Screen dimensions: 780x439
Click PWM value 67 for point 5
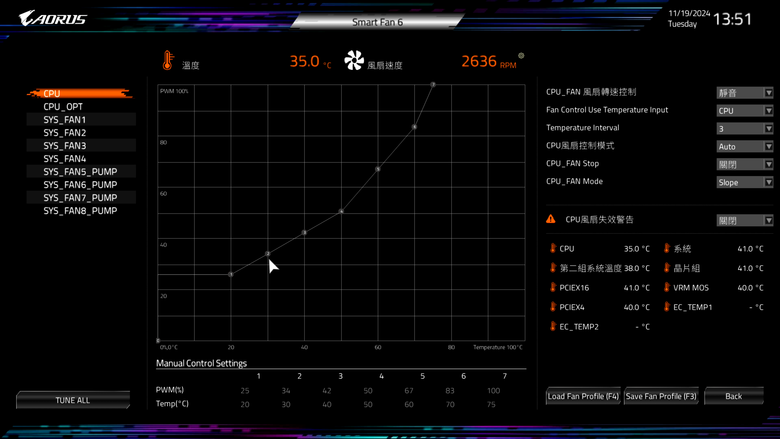point(409,391)
